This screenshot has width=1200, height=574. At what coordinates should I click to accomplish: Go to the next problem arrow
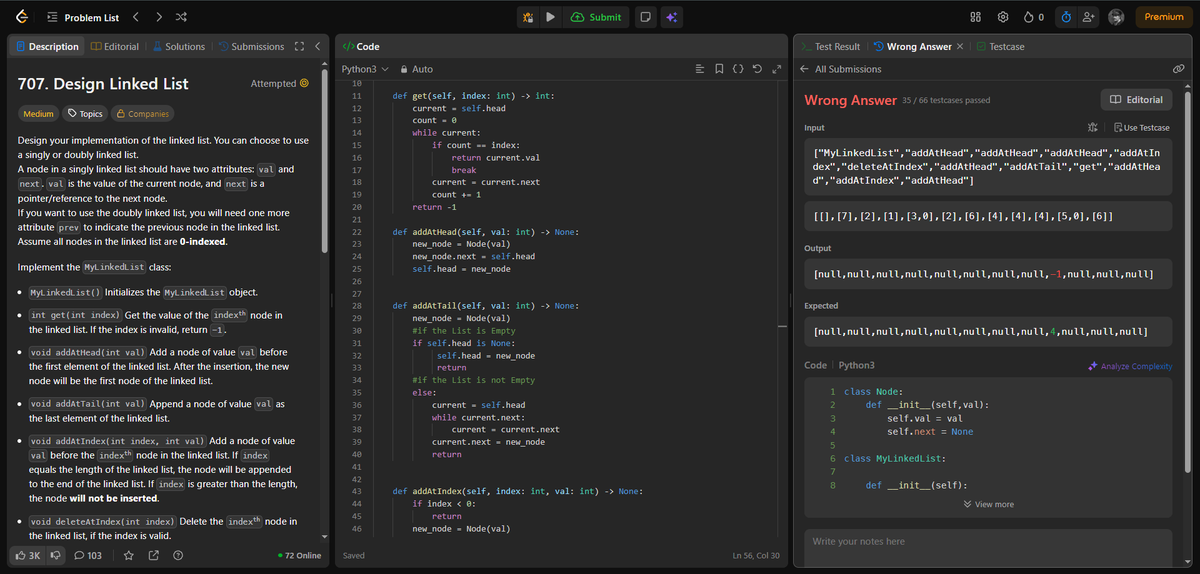point(158,17)
